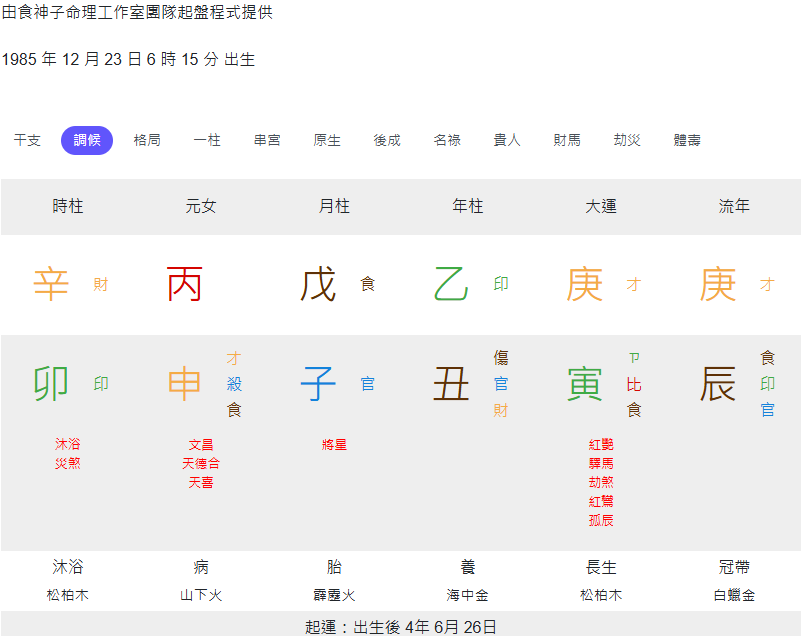Open the 財馬 tab

coord(567,140)
